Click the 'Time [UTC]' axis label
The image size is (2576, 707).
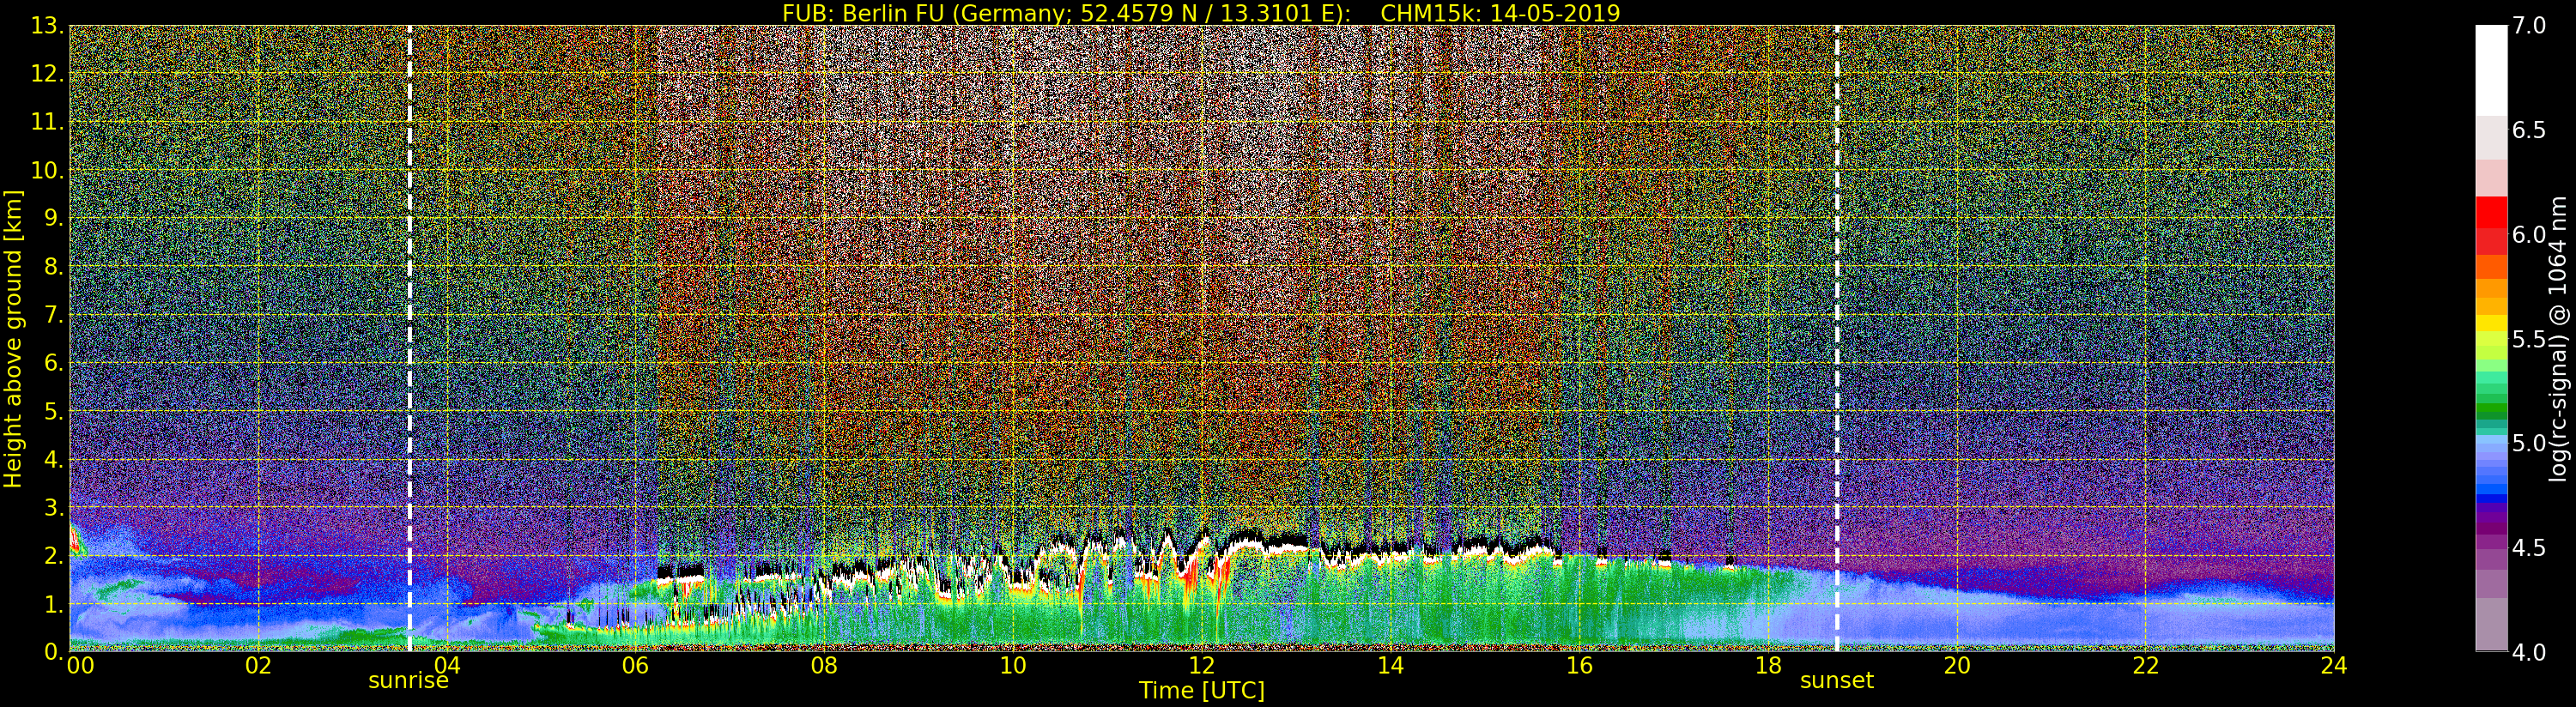(x=1201, y=691)
